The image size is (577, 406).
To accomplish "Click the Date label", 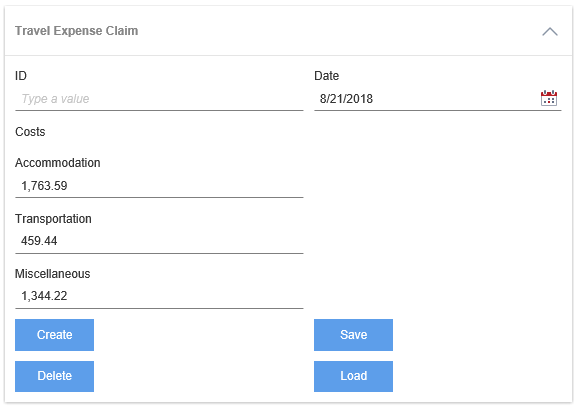I will tap(326, 76).
